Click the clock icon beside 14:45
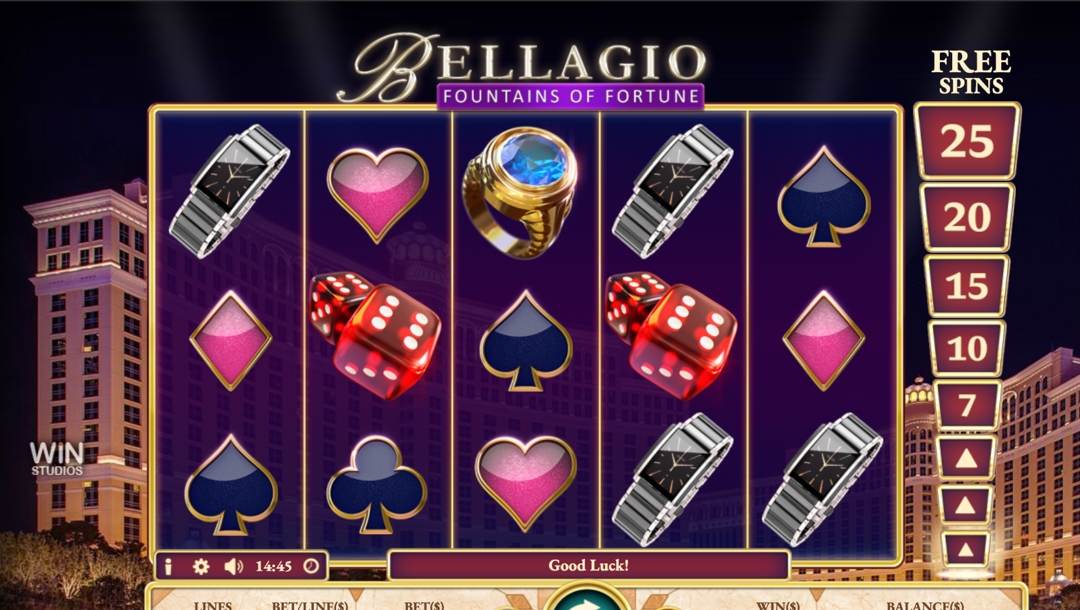Viewport: 1080px width, 610px height. [x=311, y=566]
